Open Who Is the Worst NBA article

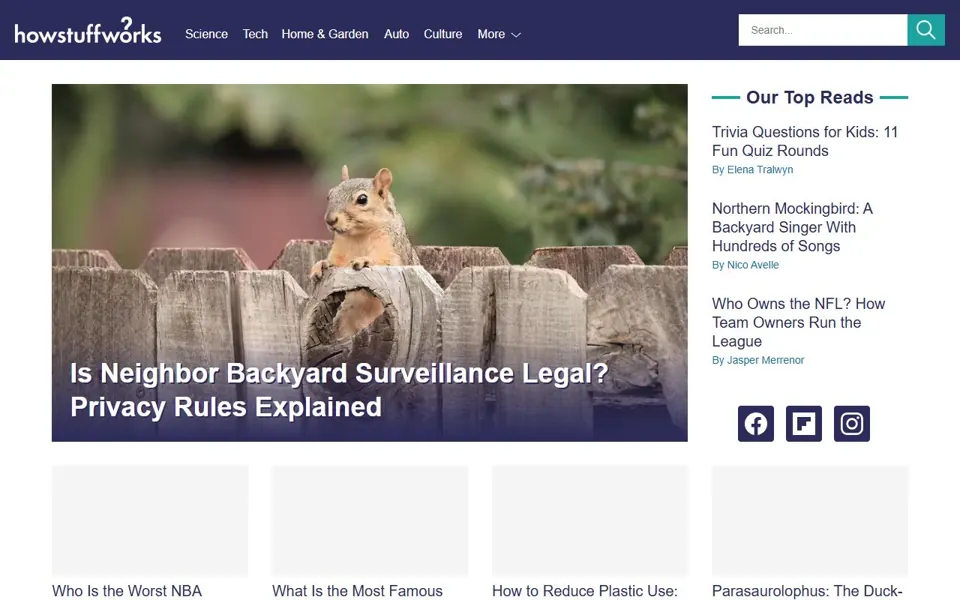(127, 591)
